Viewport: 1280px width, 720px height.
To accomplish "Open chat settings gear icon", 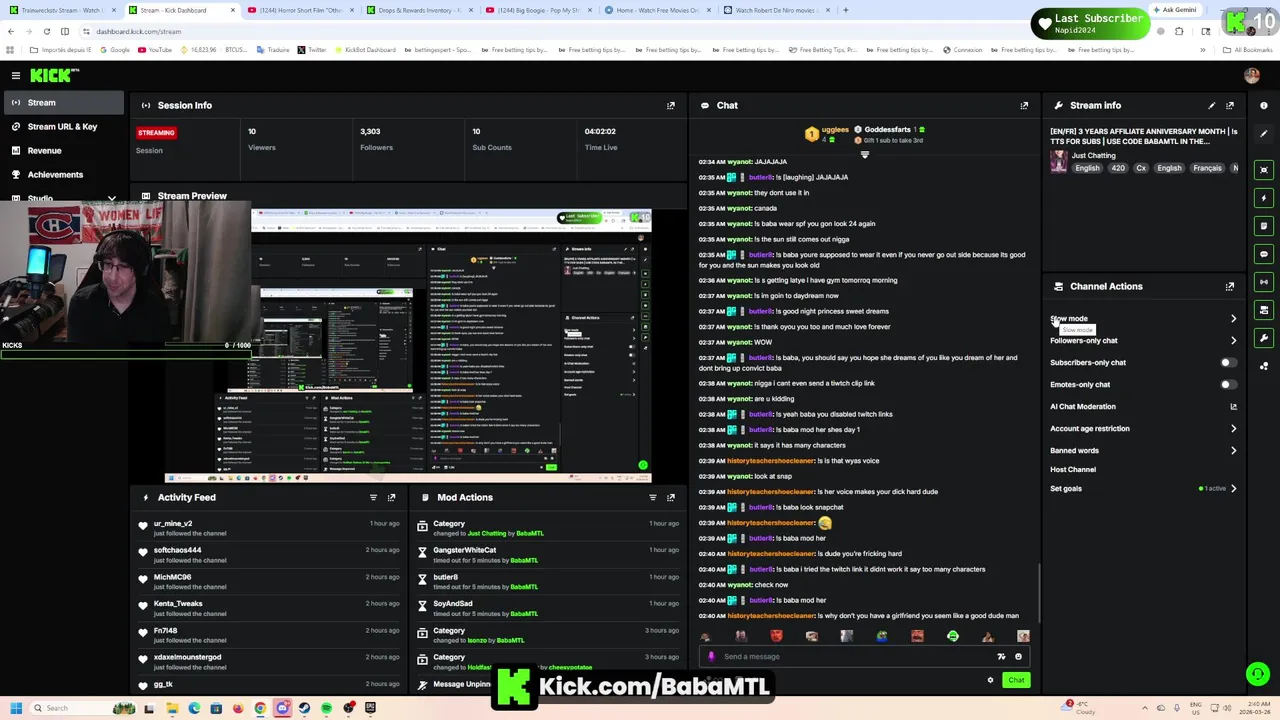I will tap(990, 680).
